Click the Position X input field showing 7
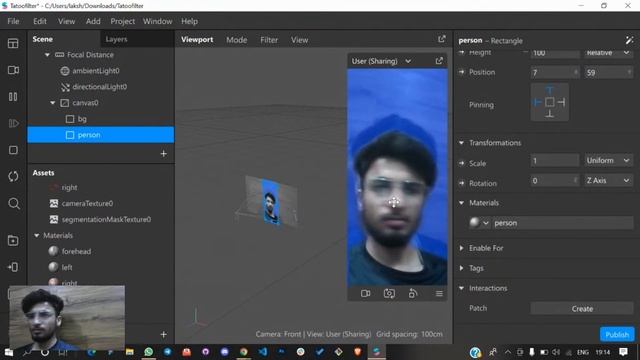Screen dimensions: 640x360 (554, 73)
